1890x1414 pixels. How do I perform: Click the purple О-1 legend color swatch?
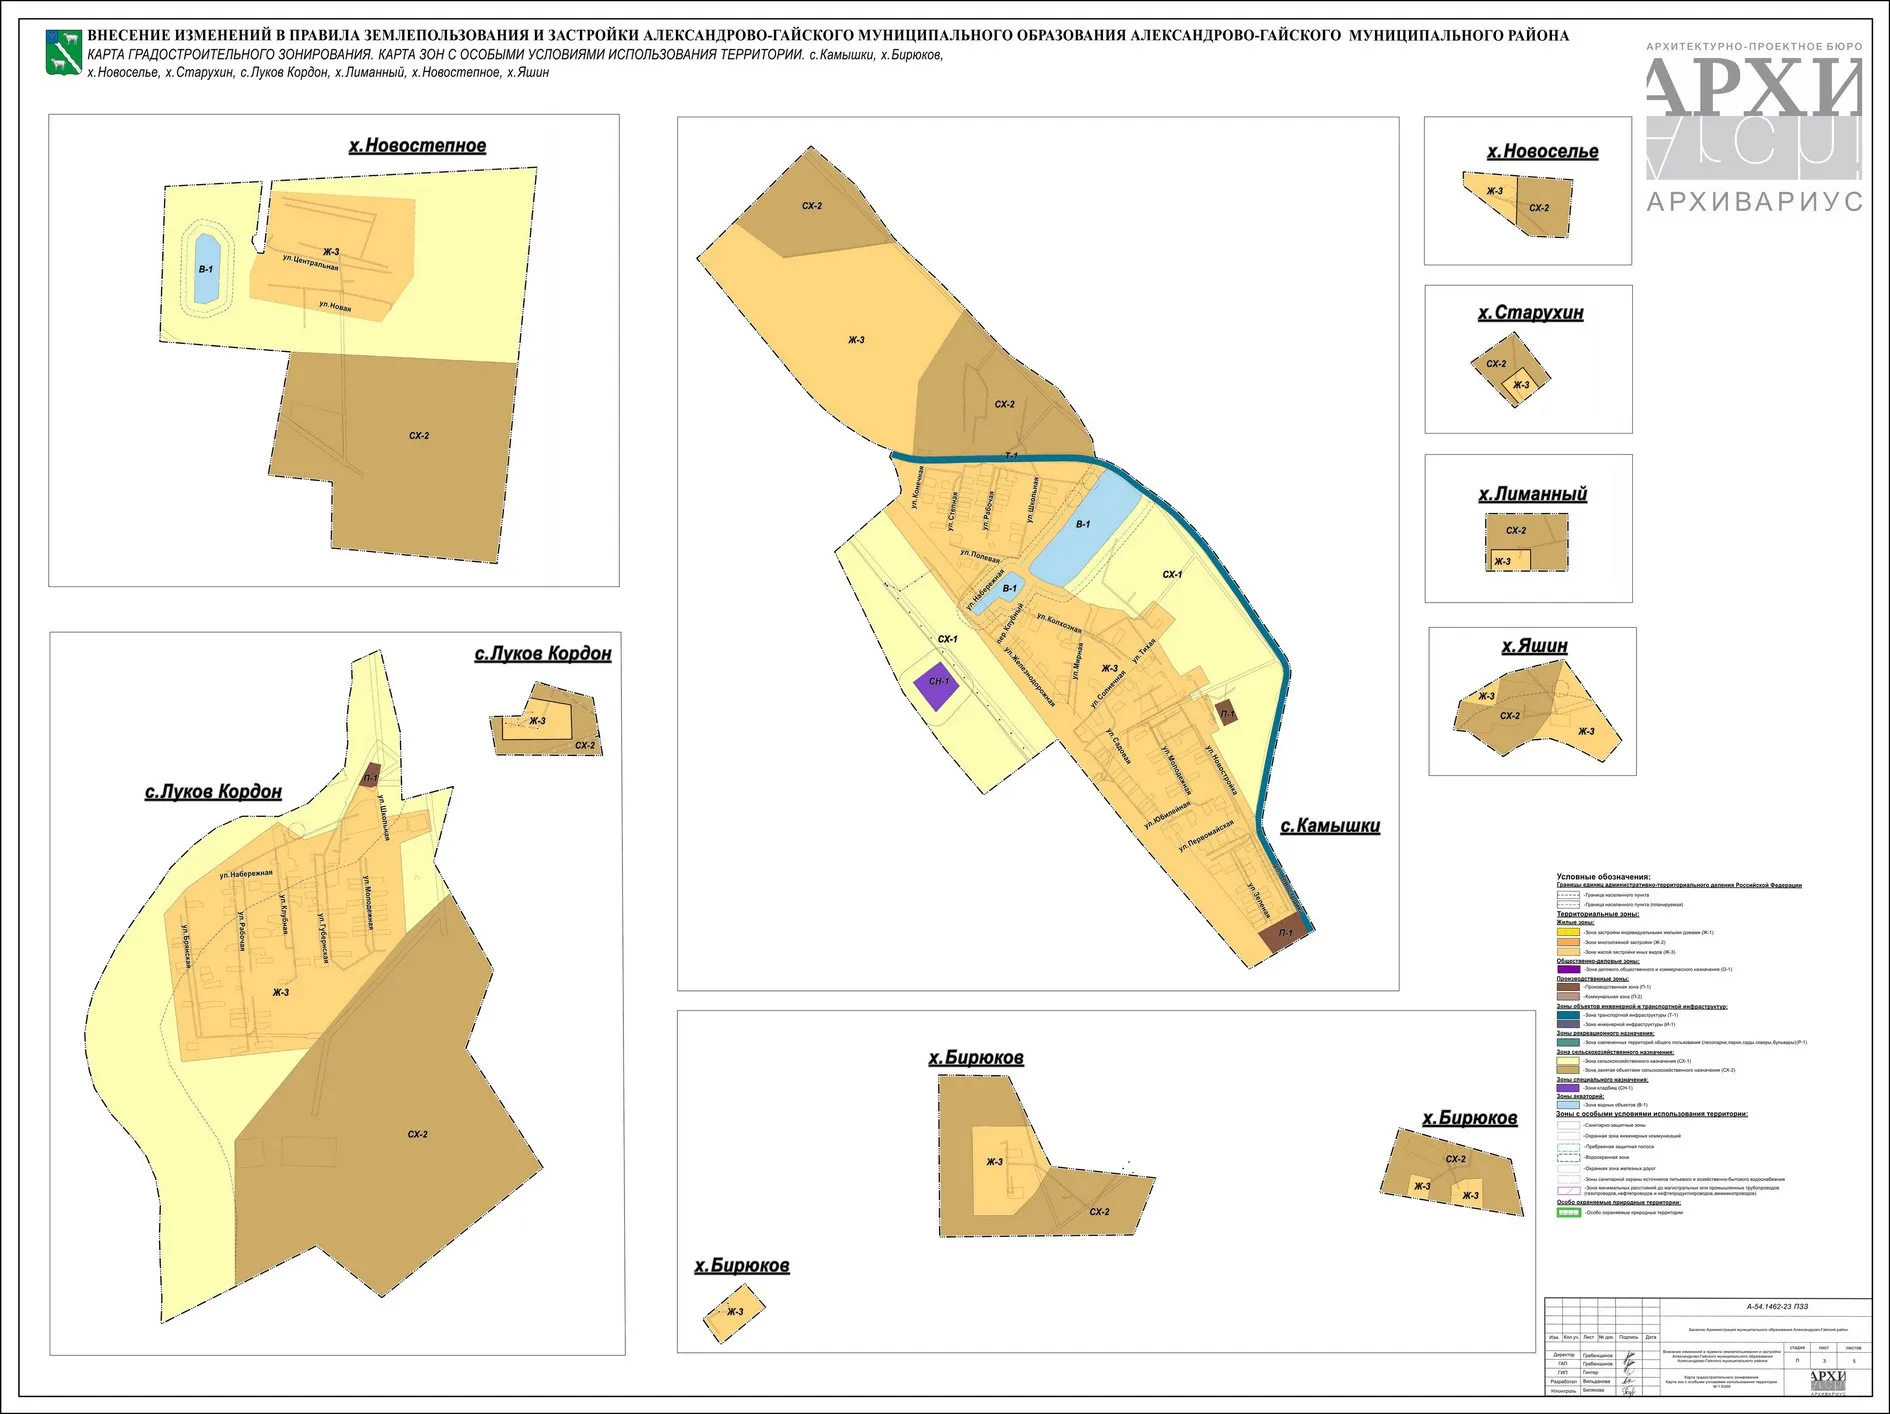click(x=1568, y=969)
